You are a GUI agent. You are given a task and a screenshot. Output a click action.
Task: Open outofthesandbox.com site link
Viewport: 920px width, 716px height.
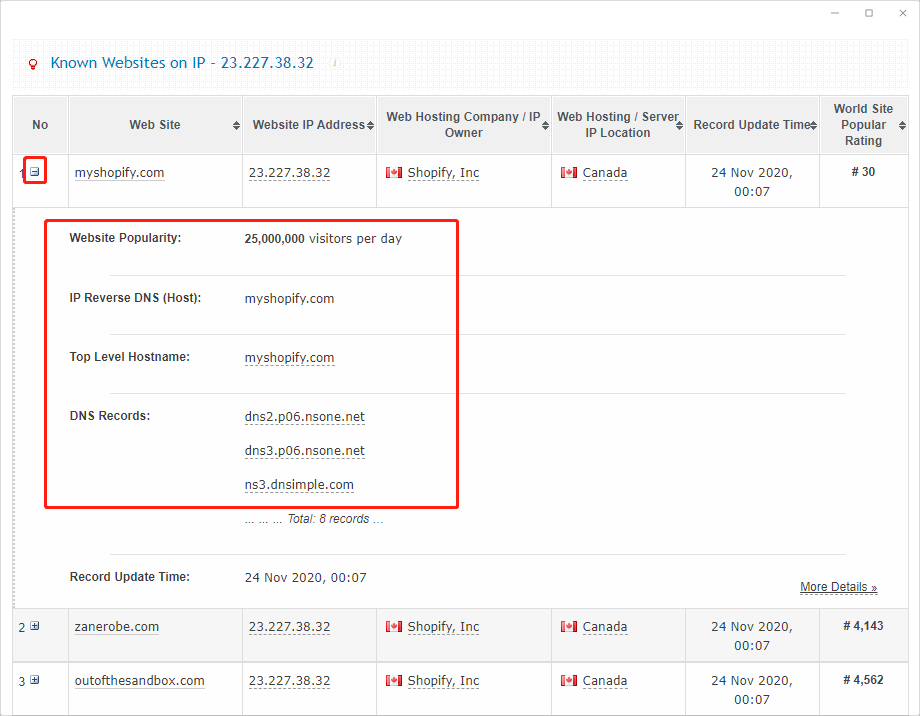pyautogui.click(x=139, y=681)
